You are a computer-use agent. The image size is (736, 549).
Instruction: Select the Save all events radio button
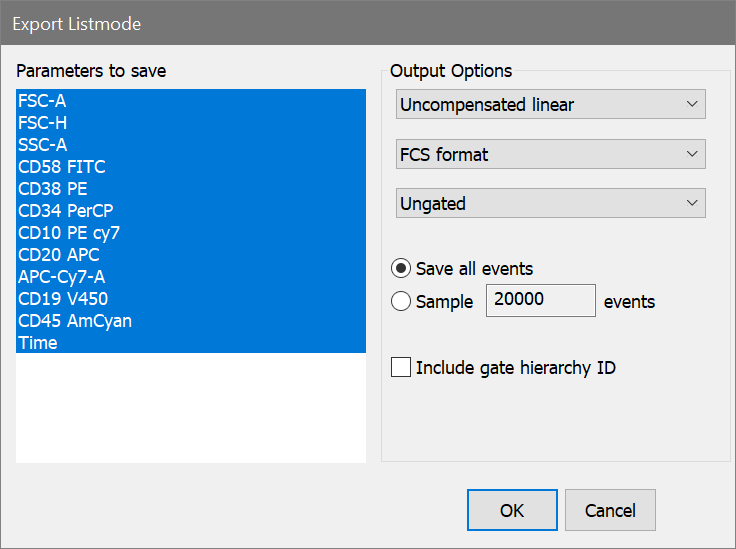401,269
